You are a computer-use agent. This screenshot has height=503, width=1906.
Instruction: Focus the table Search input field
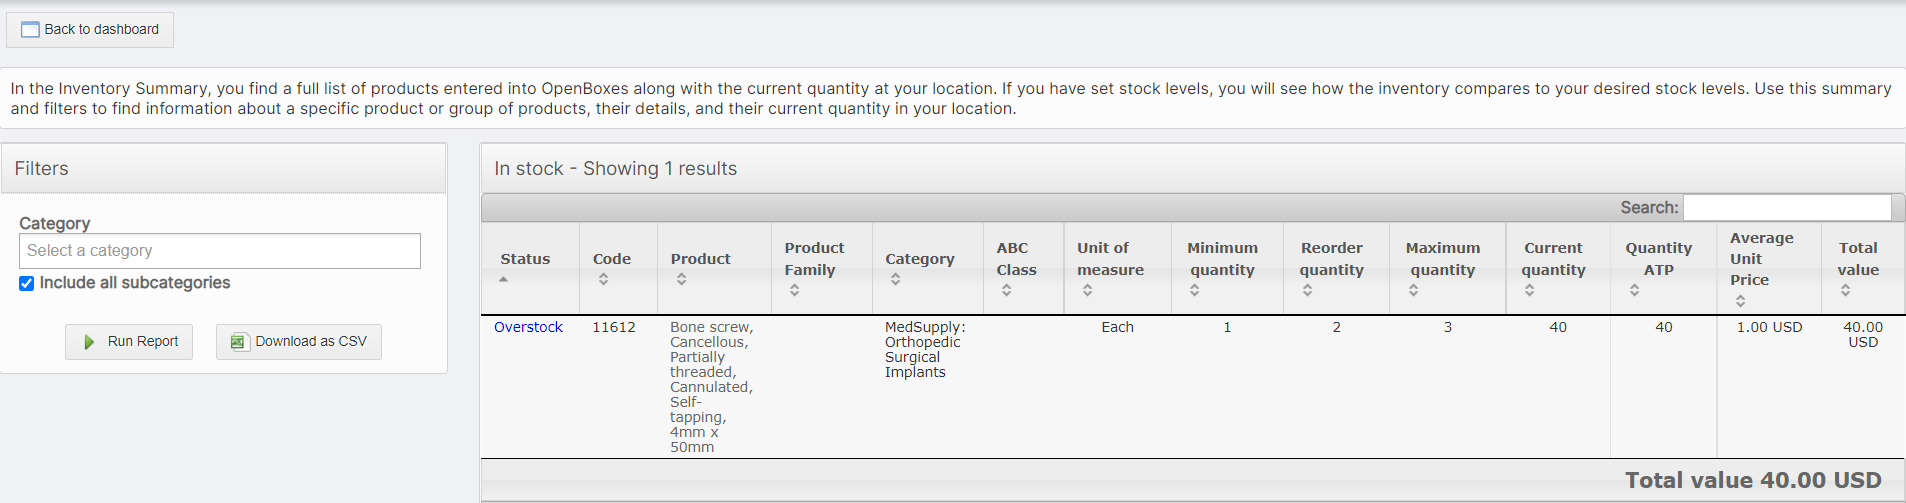(1787, 207)
